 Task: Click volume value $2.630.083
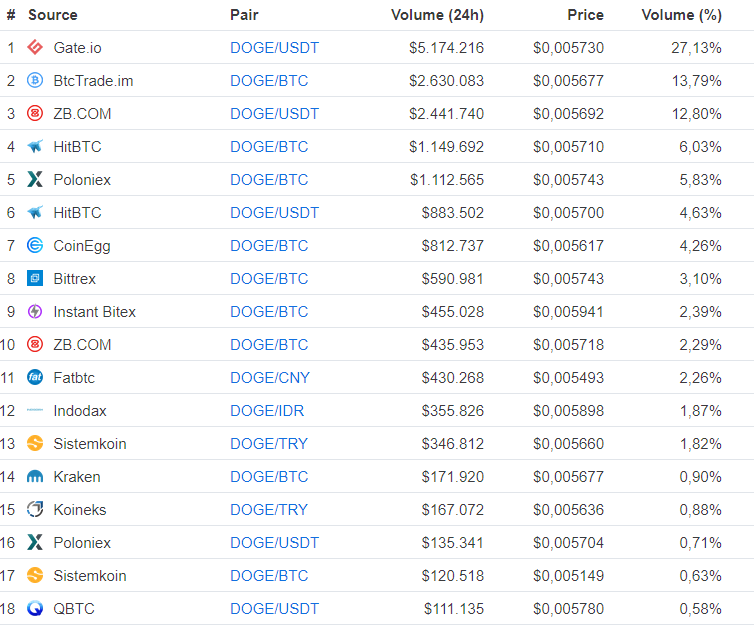(446, 81)
